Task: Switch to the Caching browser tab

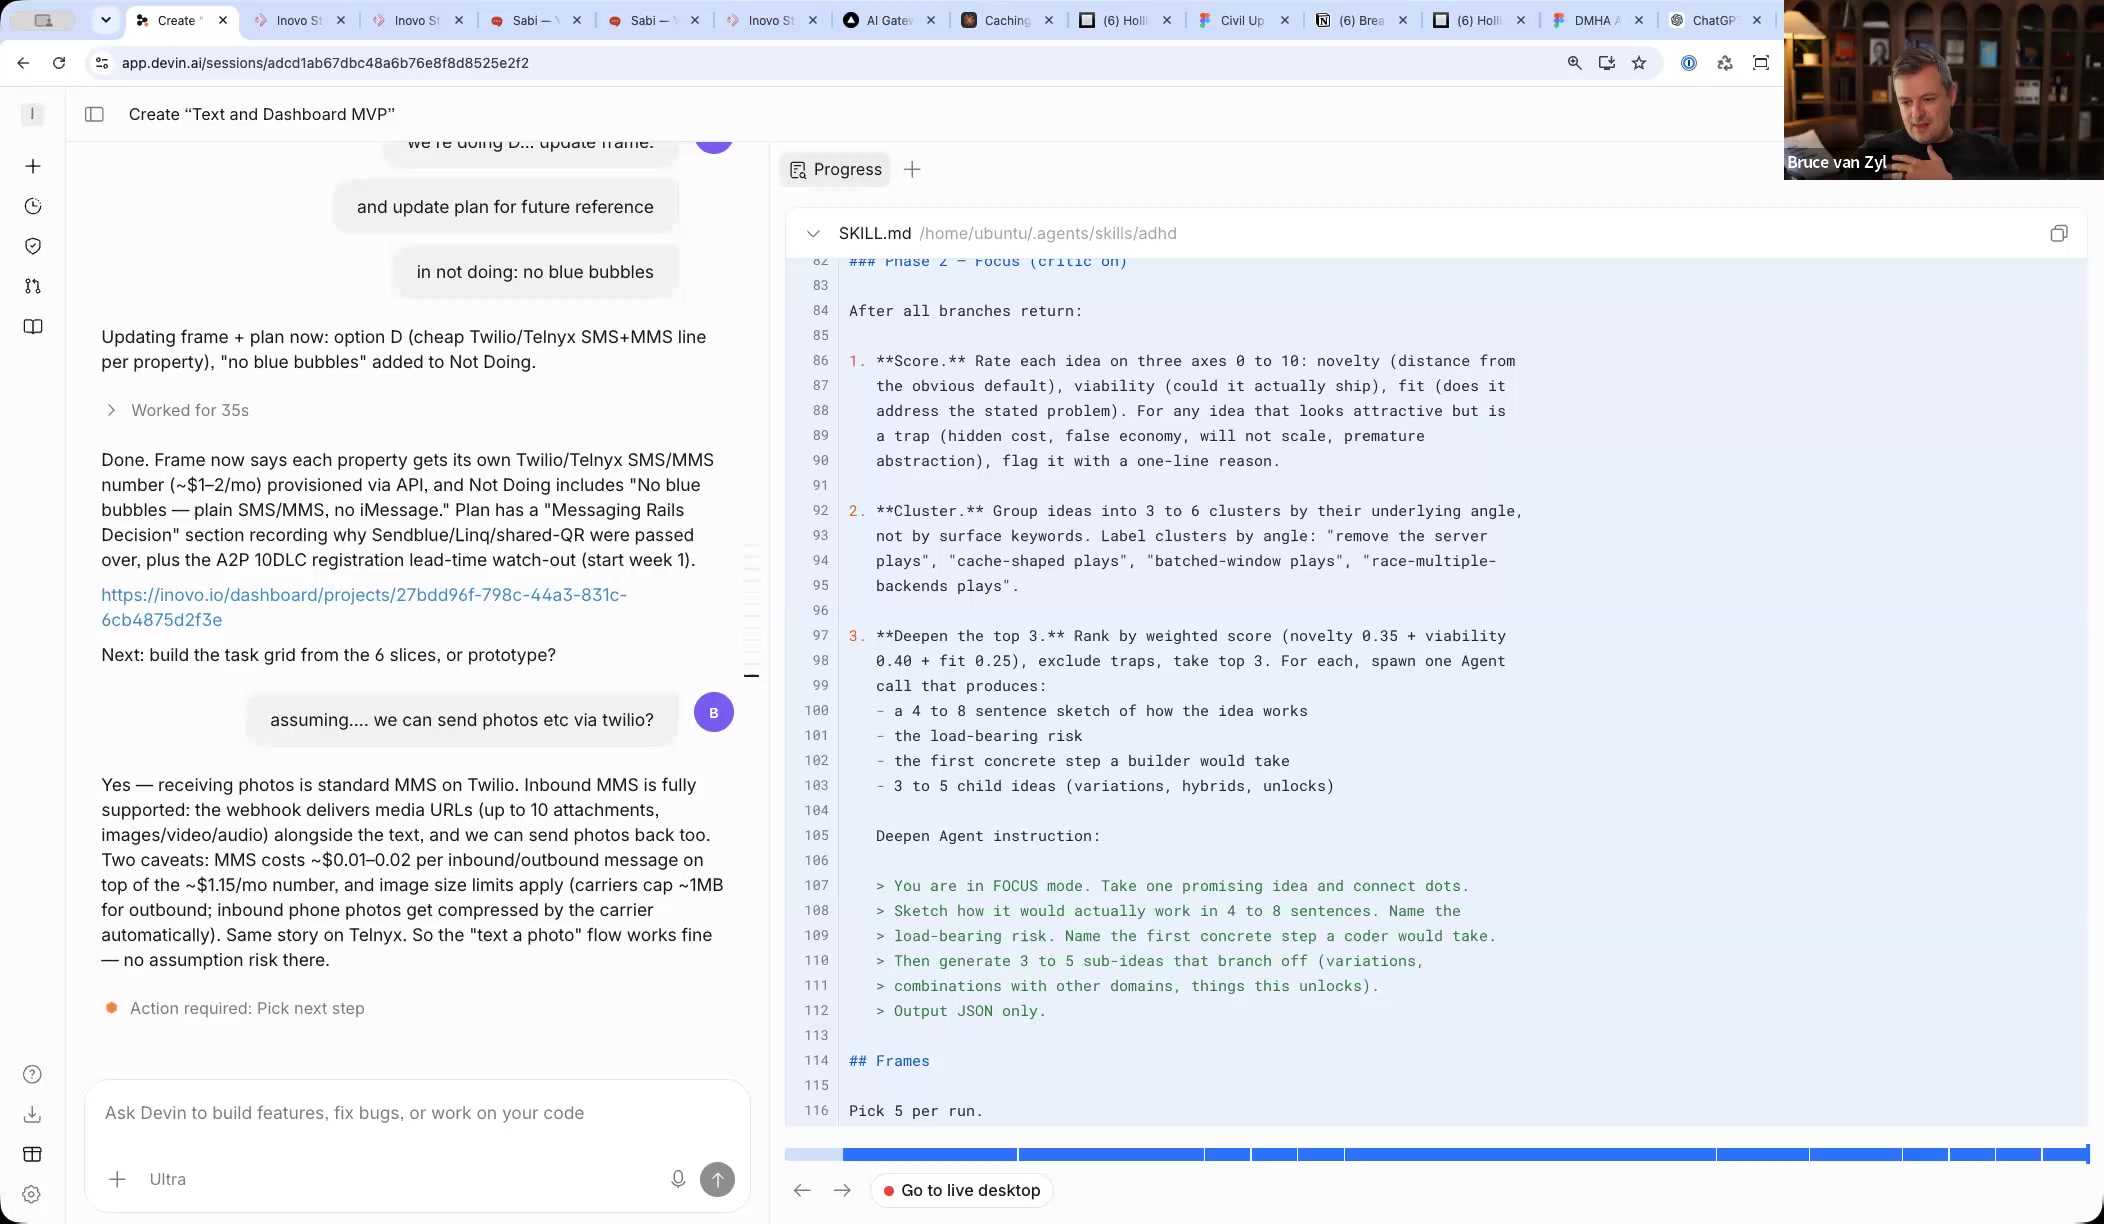Action: (x=1006, y=20)
